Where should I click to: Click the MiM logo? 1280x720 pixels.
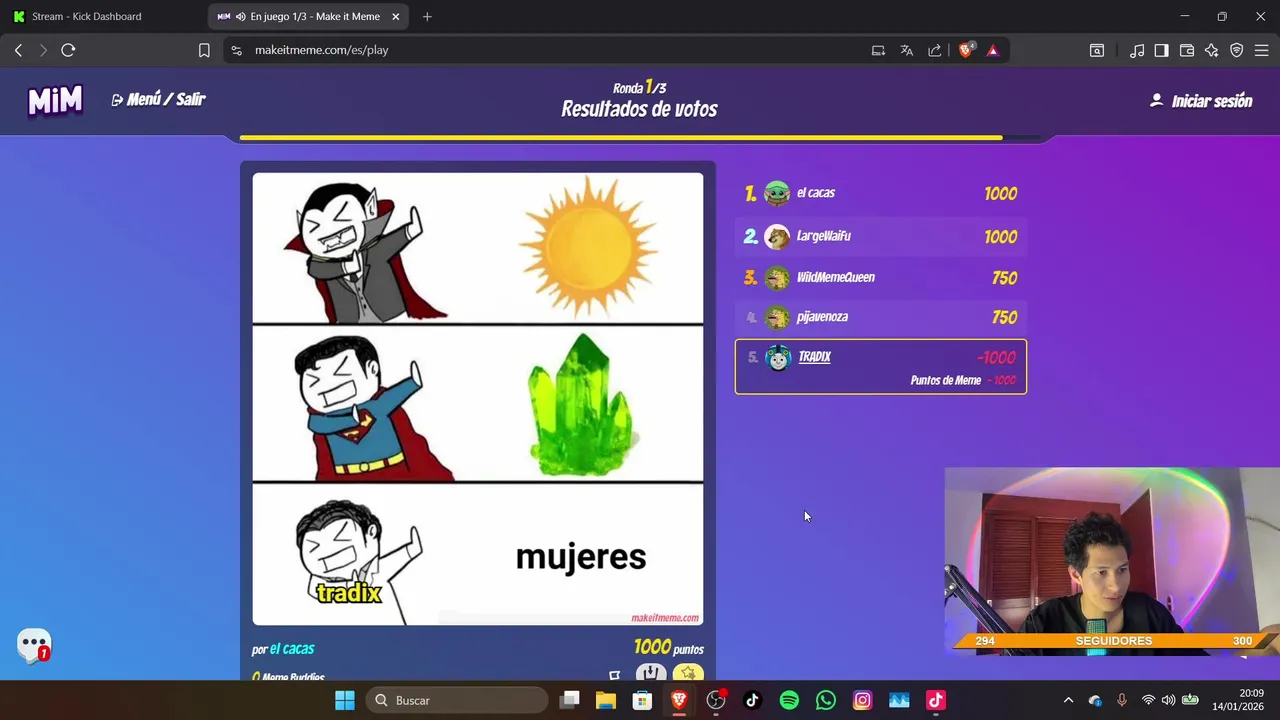click(x=55, y=100)
